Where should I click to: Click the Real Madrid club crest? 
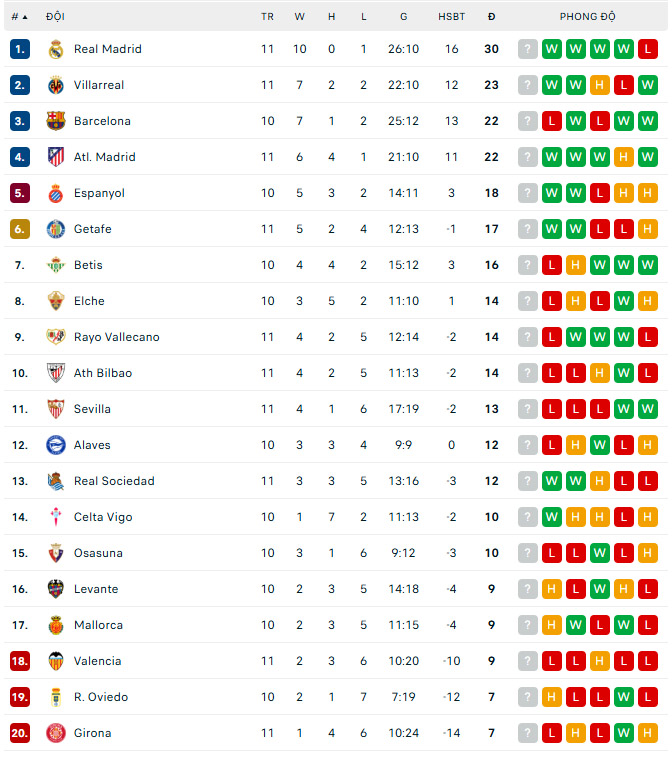pyautogui.click(x=56, y=49)
